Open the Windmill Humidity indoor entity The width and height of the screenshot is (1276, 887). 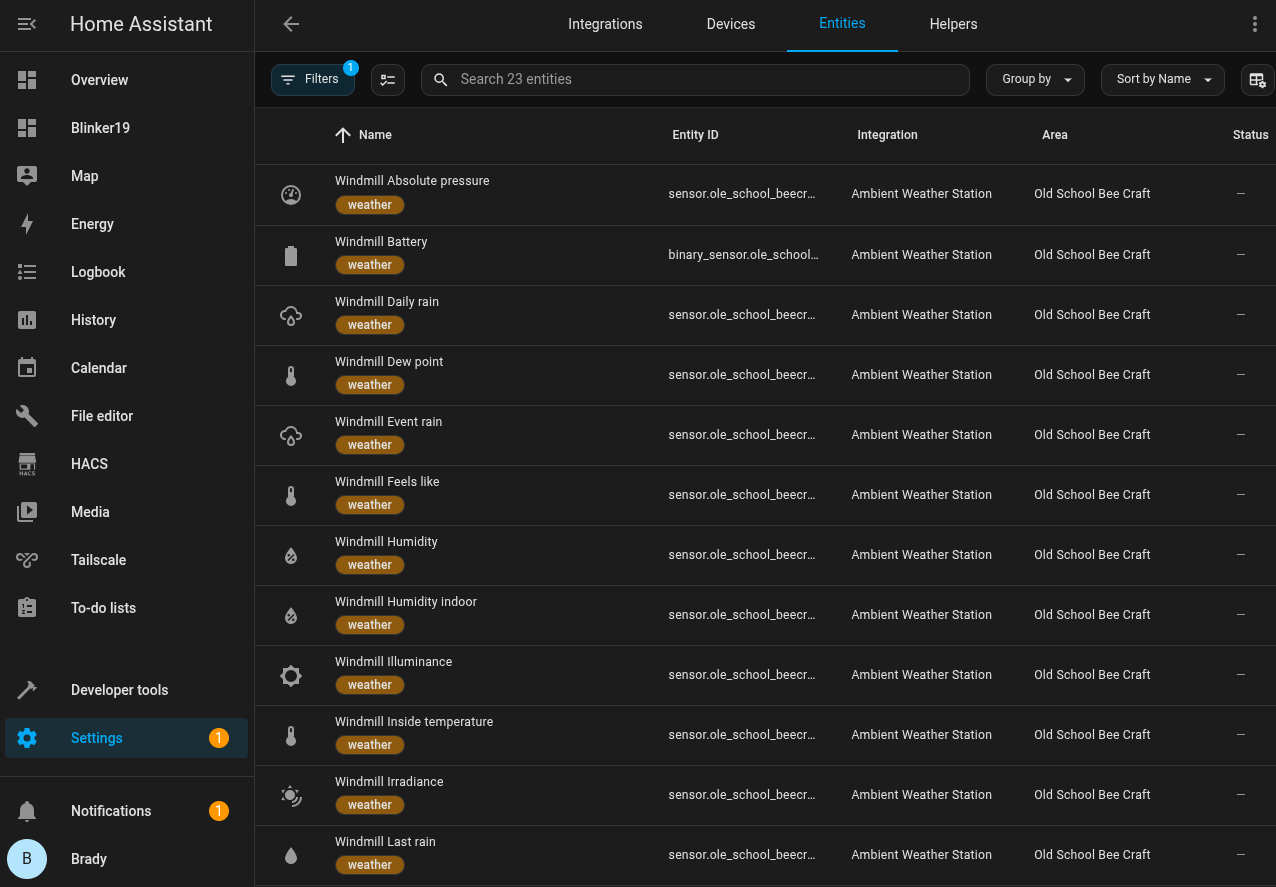pyautogui.click(x=406, y=602)
